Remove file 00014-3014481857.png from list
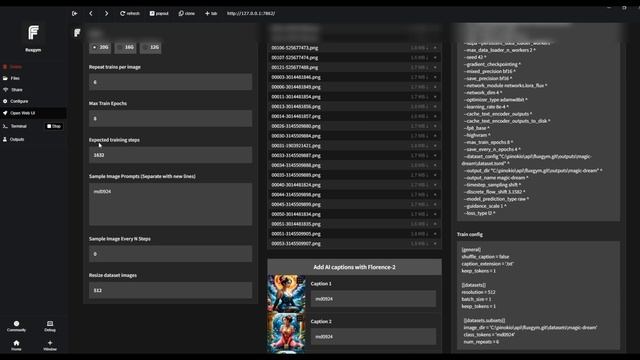 [x=435, y=116]
